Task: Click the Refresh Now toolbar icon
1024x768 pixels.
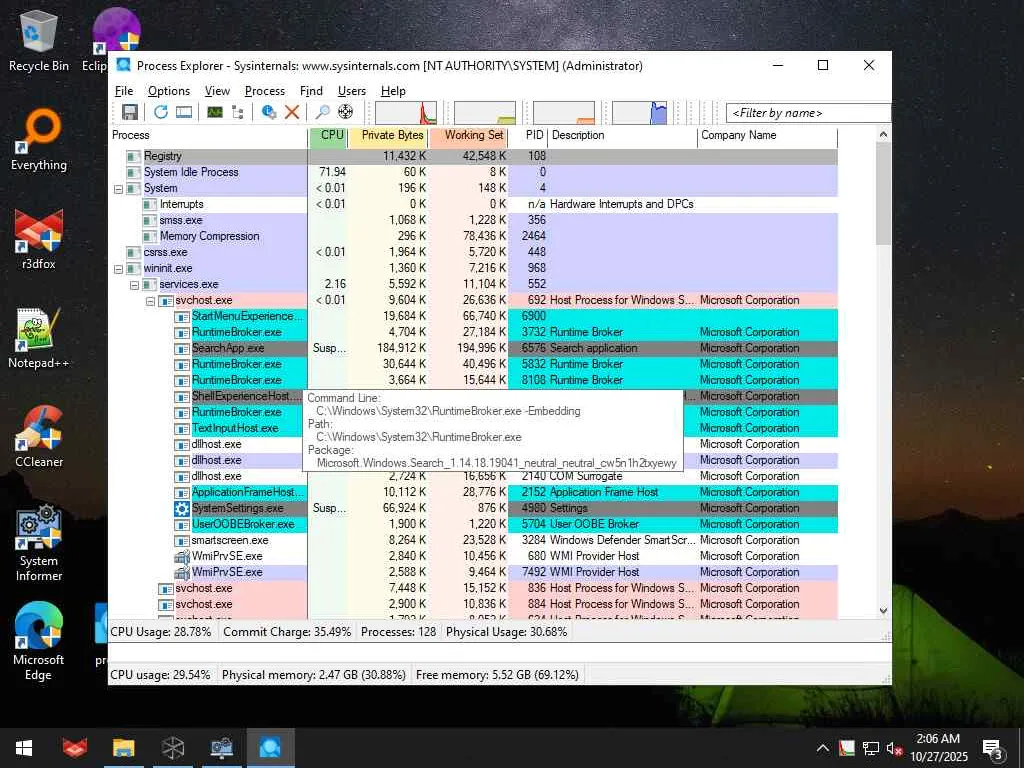Action: (x=160, y=112)
